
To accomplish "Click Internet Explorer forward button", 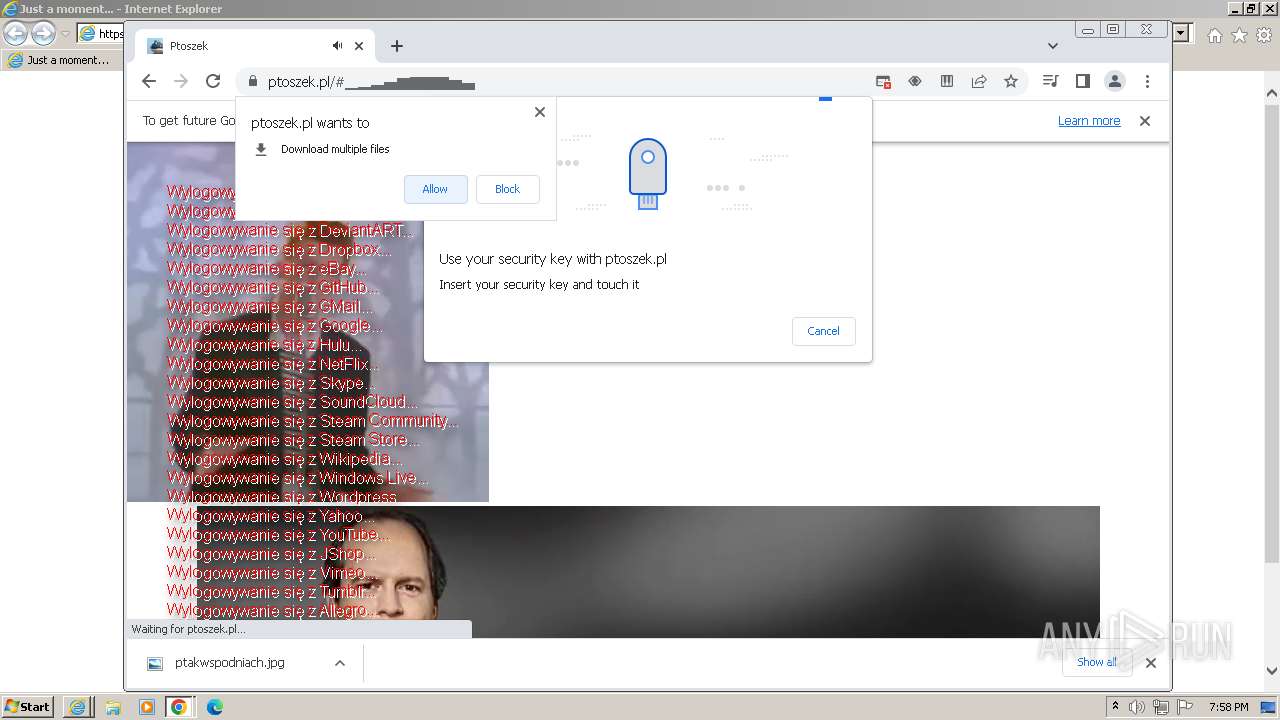I will pos(43,34).
